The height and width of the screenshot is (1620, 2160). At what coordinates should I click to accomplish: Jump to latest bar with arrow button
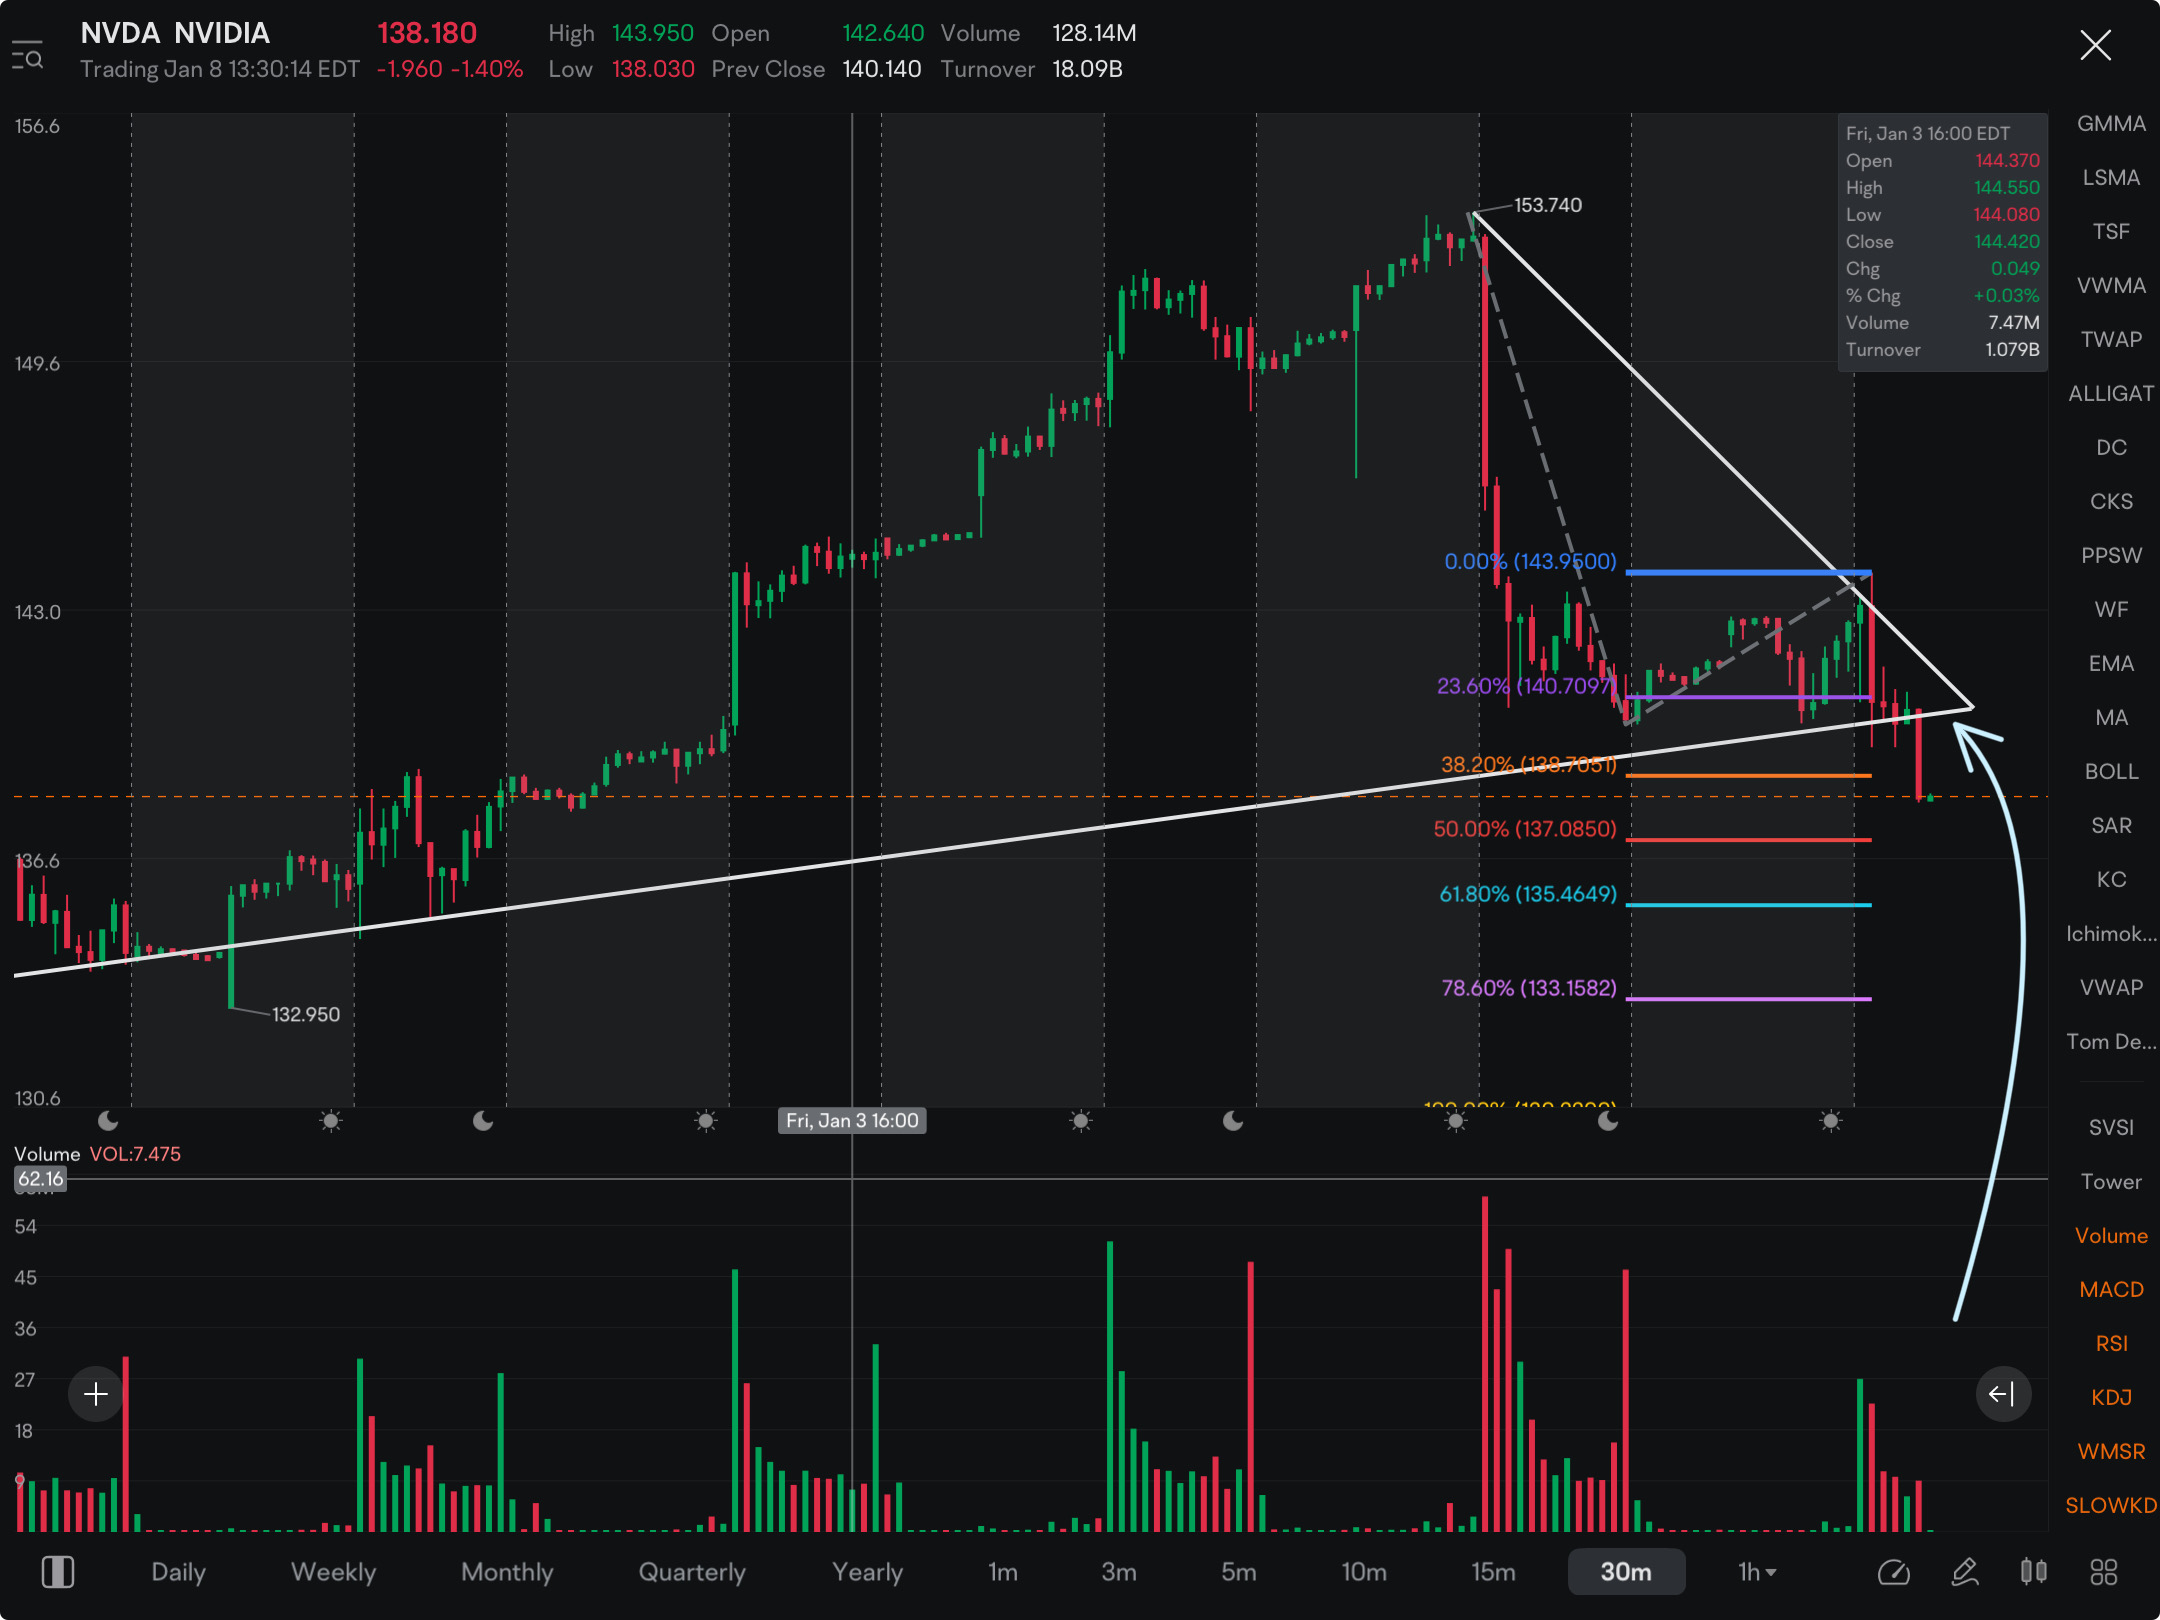click(2003, 1394)
